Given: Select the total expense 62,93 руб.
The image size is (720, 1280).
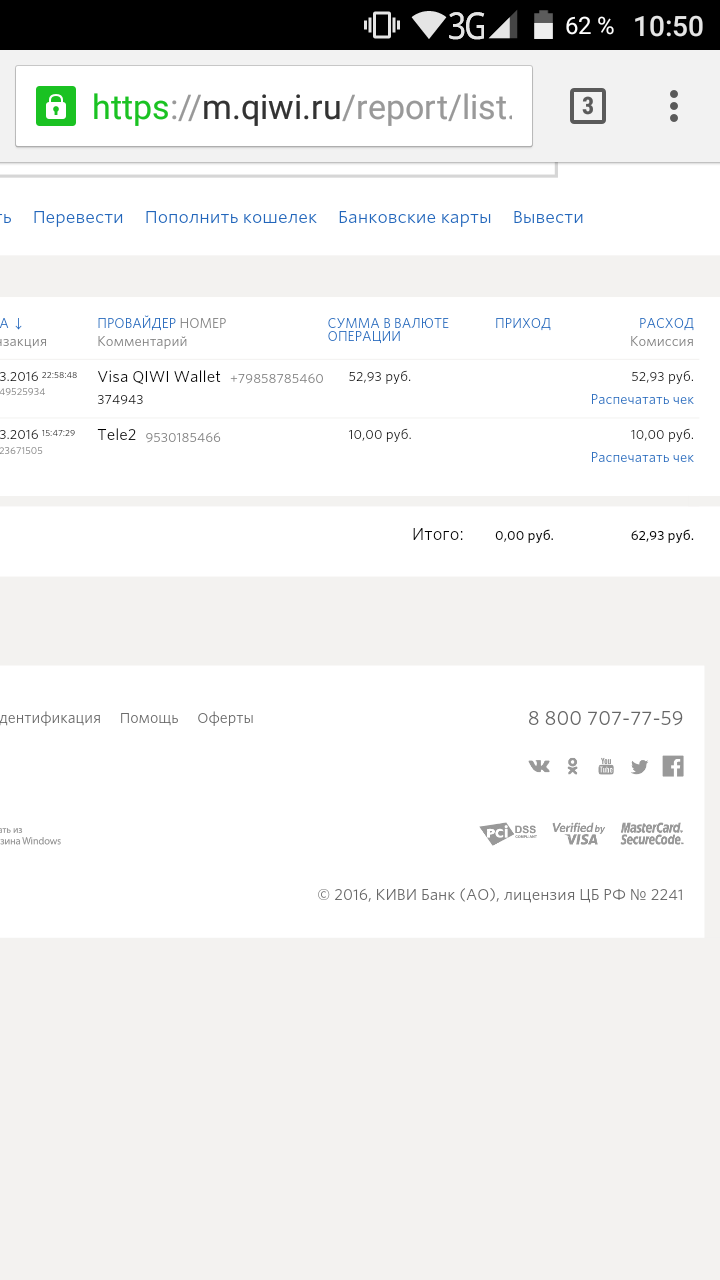Looking at the screenshot, I should point(662,536).
